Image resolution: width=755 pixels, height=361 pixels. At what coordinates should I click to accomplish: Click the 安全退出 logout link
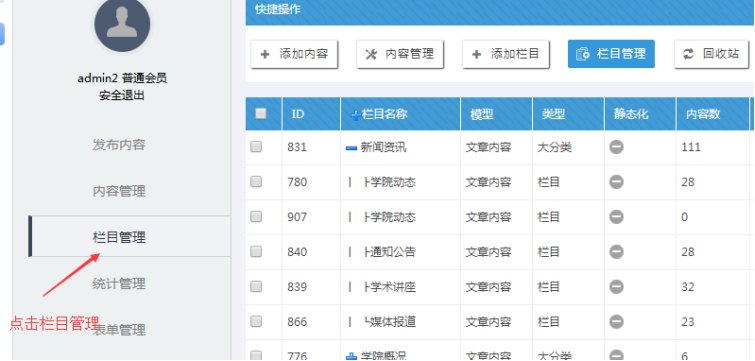[122, 95]
